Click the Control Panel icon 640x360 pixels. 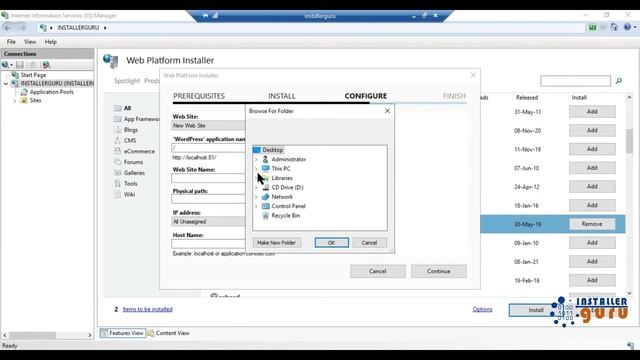coord(265,206)
